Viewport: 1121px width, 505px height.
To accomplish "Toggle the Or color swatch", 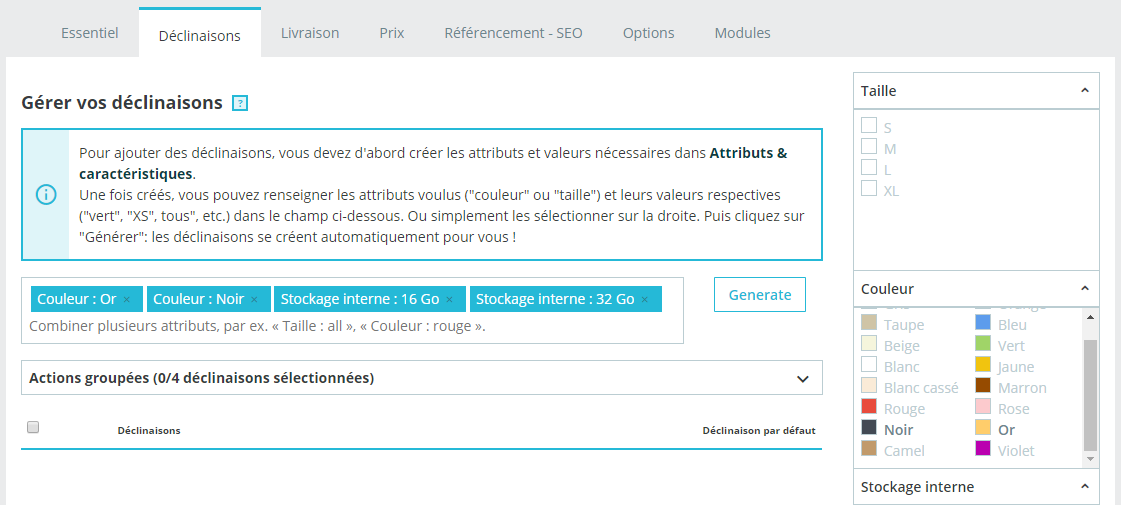I will pyautogui.click(x=983, y=427).
